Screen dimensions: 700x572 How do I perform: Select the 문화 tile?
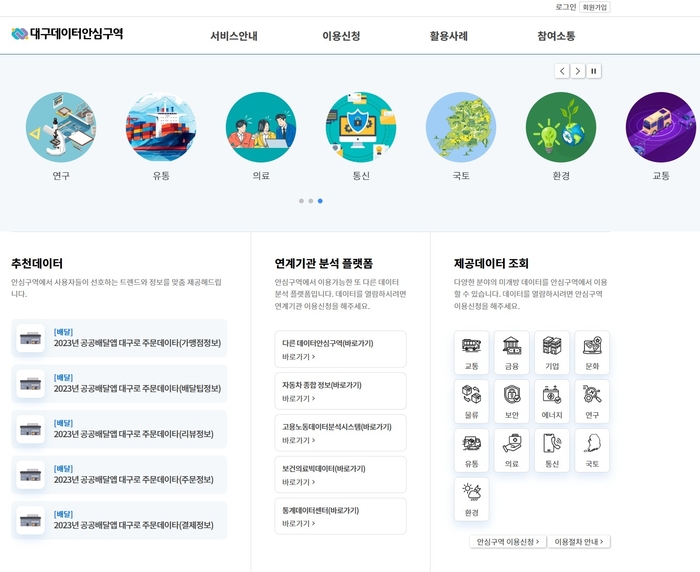pos(592,353)
